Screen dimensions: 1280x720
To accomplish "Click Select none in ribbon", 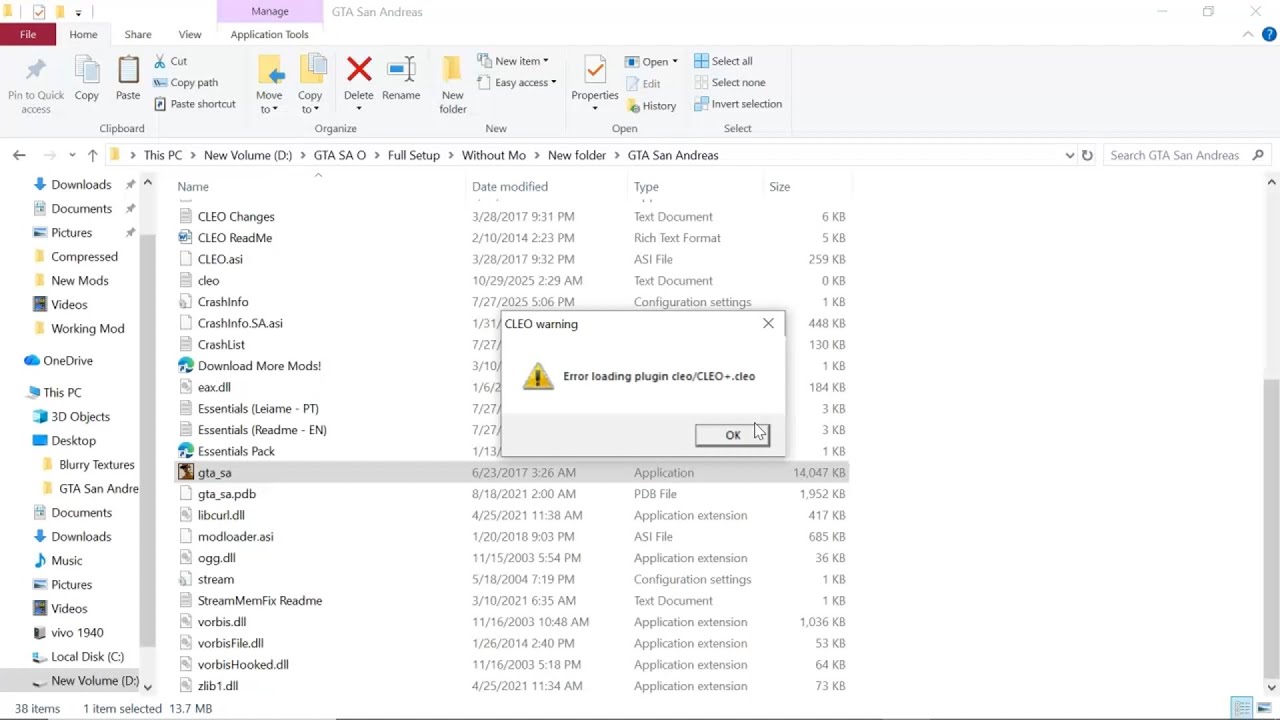I will pos(729,82).
